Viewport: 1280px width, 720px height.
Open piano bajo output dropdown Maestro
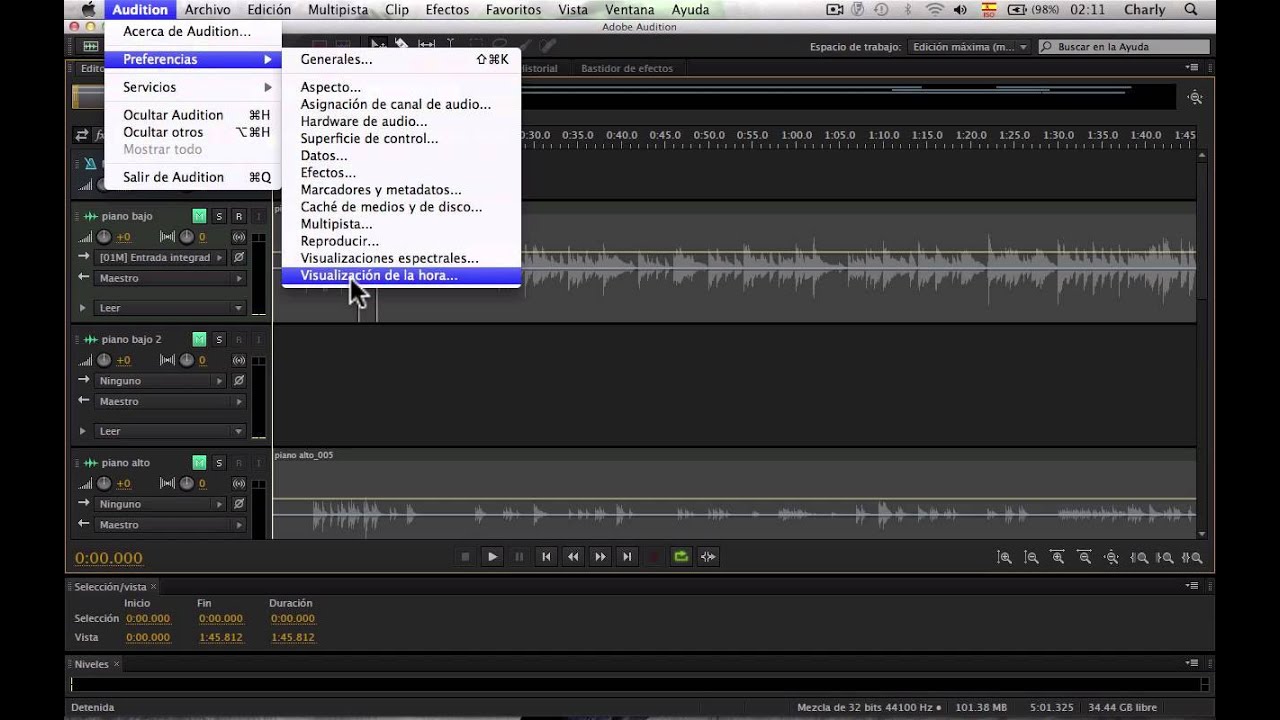point(170,278)
